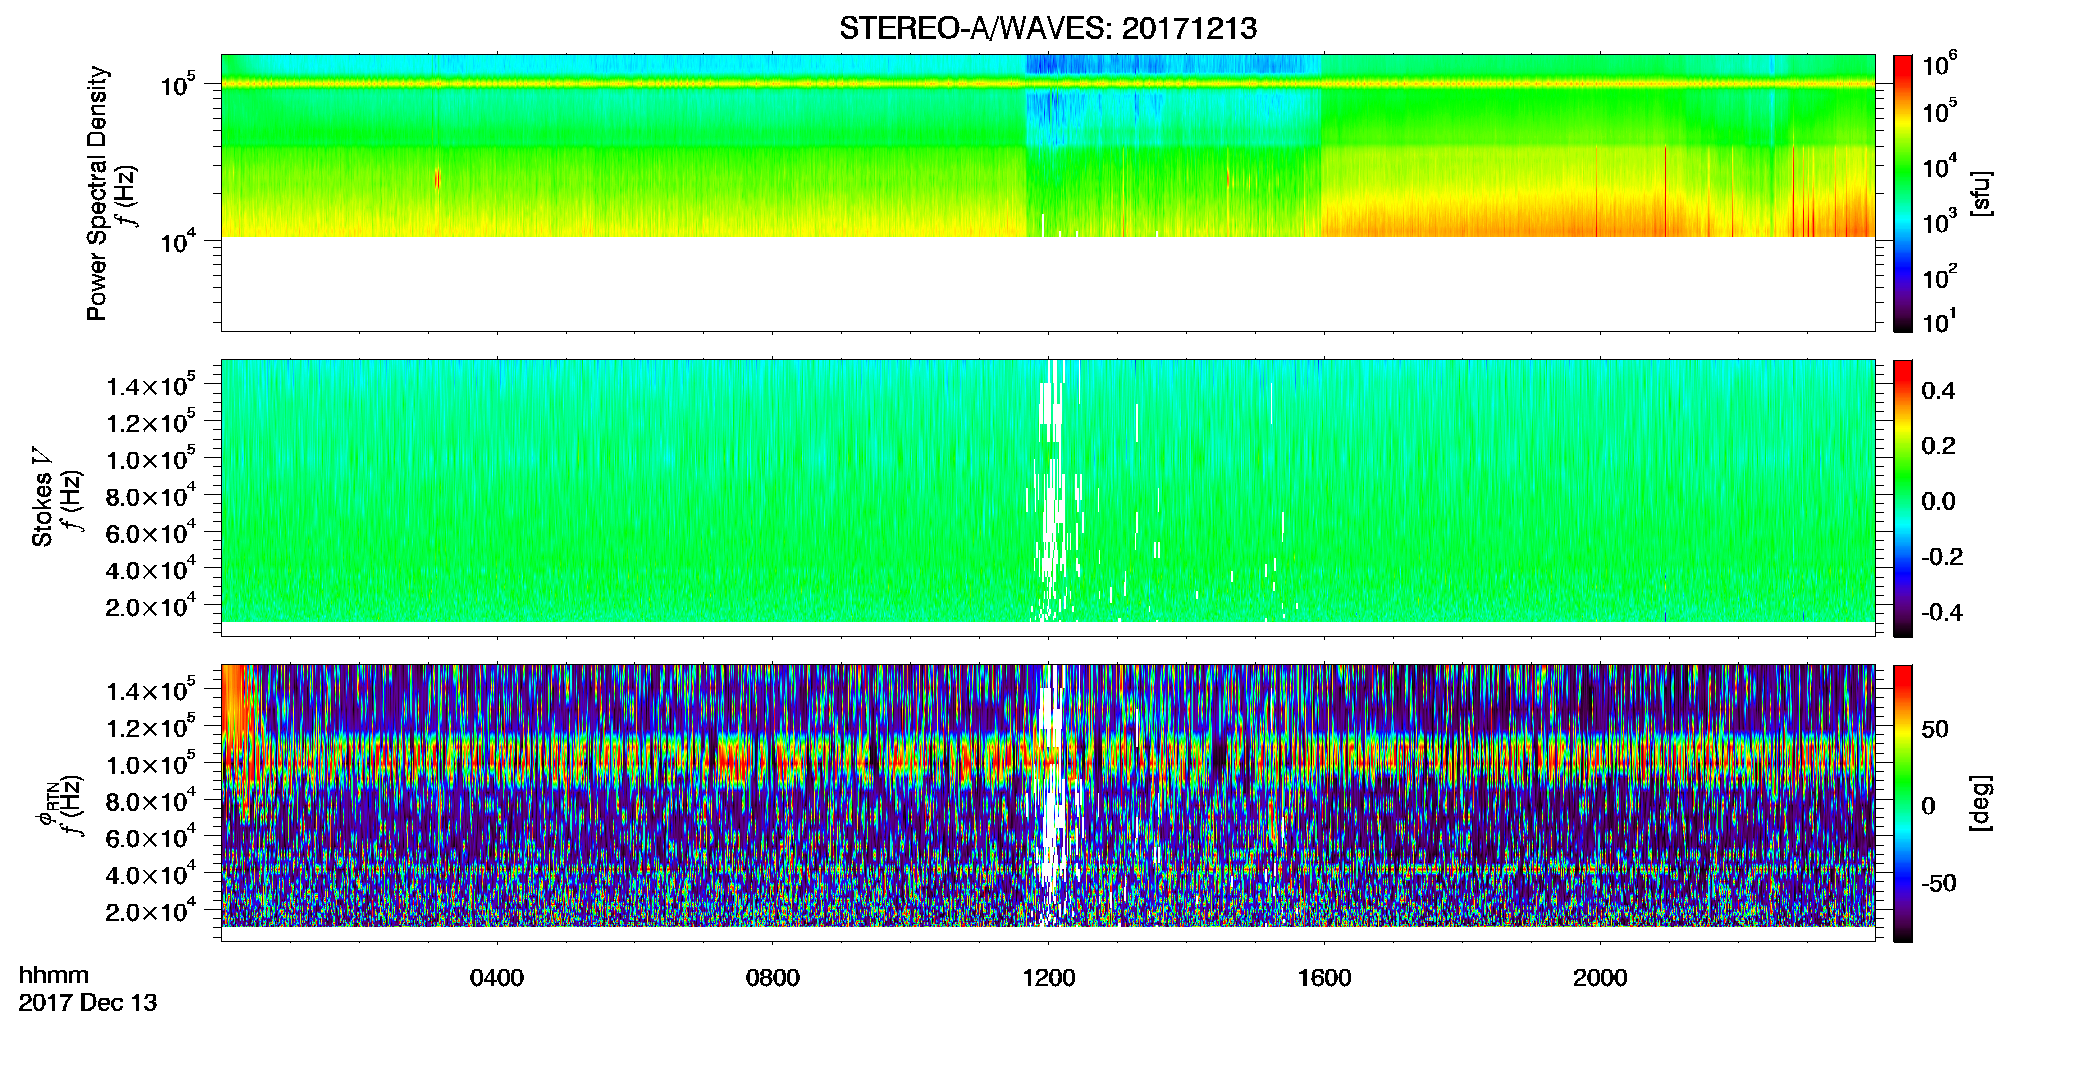Click the Stokes V color bar
The height and width of the screenshot is (1080, 2096).
coord(1902,498)
